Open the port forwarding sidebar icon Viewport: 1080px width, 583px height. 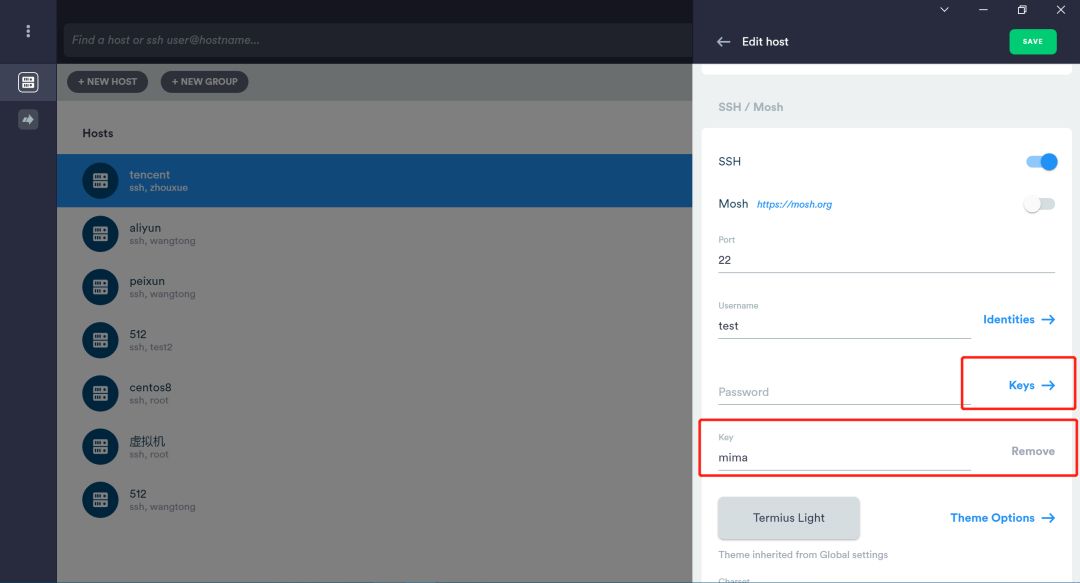tap(28, 120)
